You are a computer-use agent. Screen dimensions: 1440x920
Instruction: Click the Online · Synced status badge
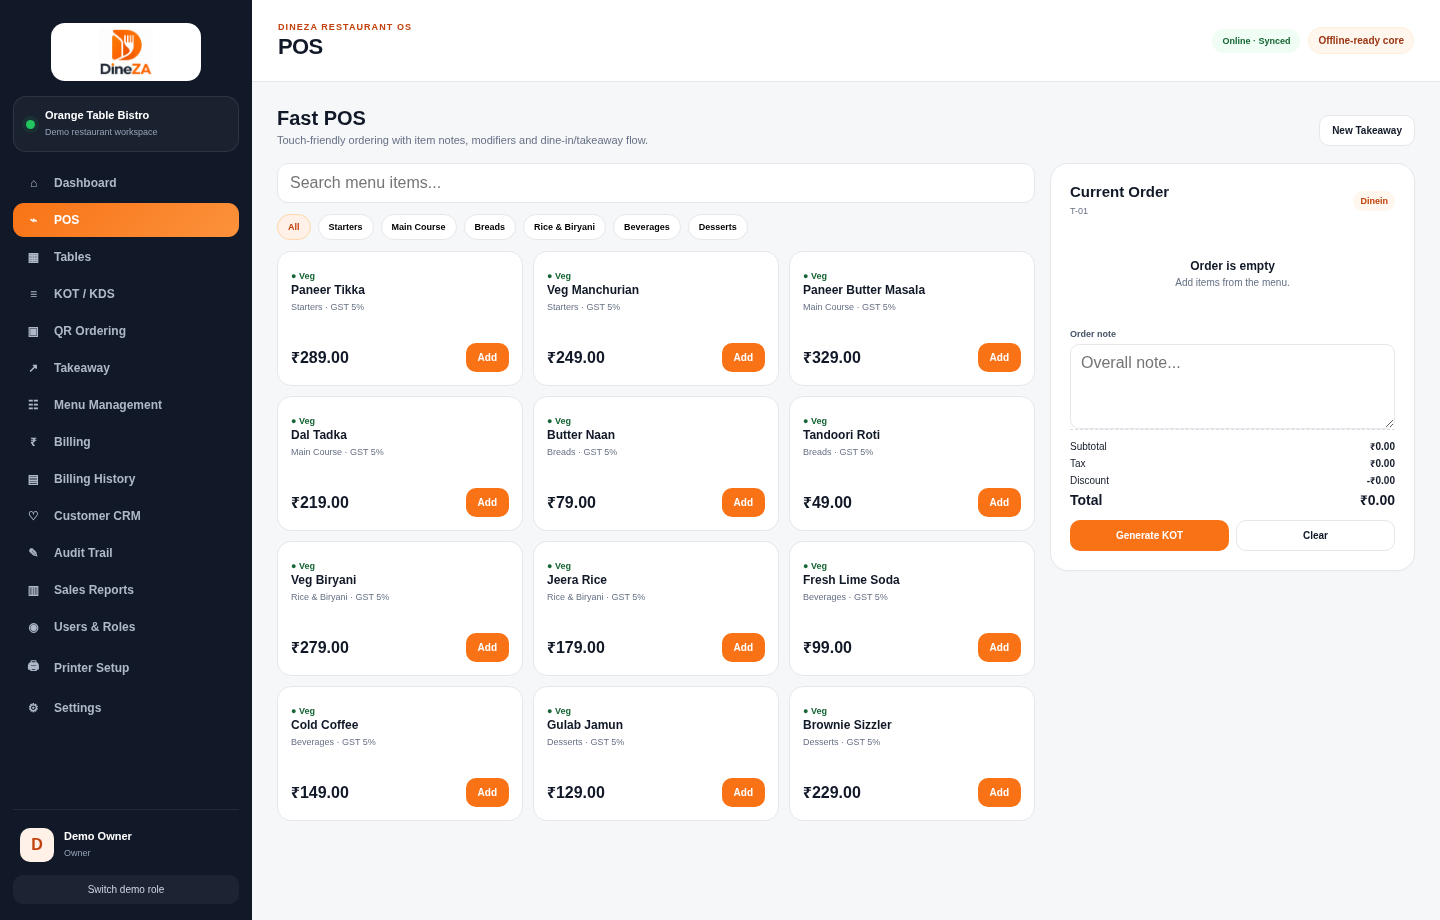click(1256, 41)
